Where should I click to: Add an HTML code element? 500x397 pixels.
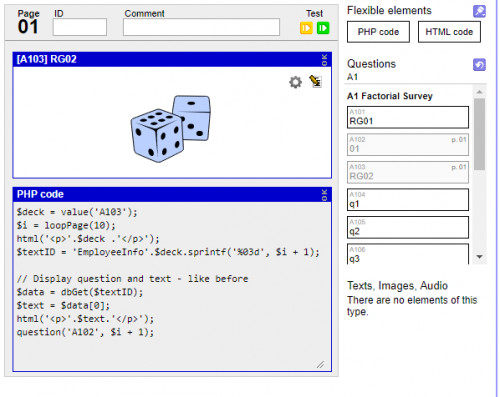point(449,32)
